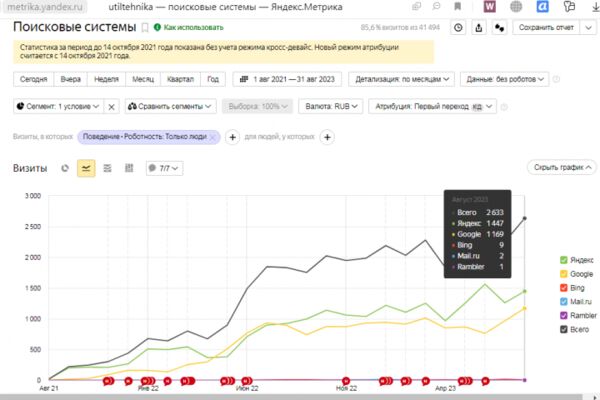Image resolution: width=600 pixels, height=400 pixels.
Task: Open Валюта: RUB dropdown
Action: (x=331, y=106)
